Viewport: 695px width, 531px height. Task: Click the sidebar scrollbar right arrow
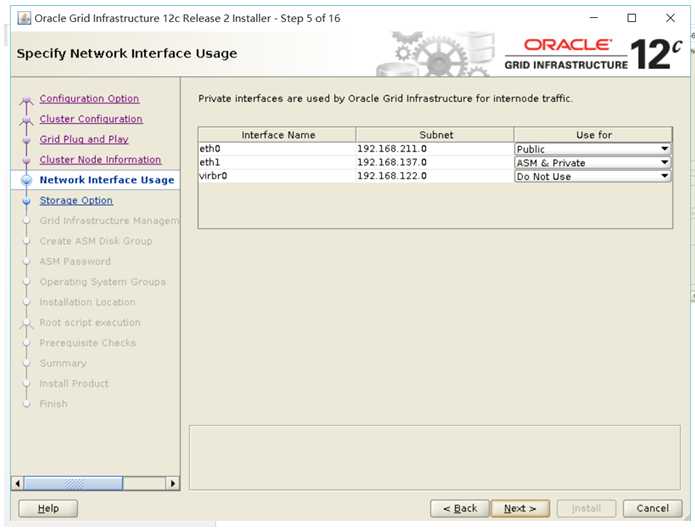pos(173,483)
